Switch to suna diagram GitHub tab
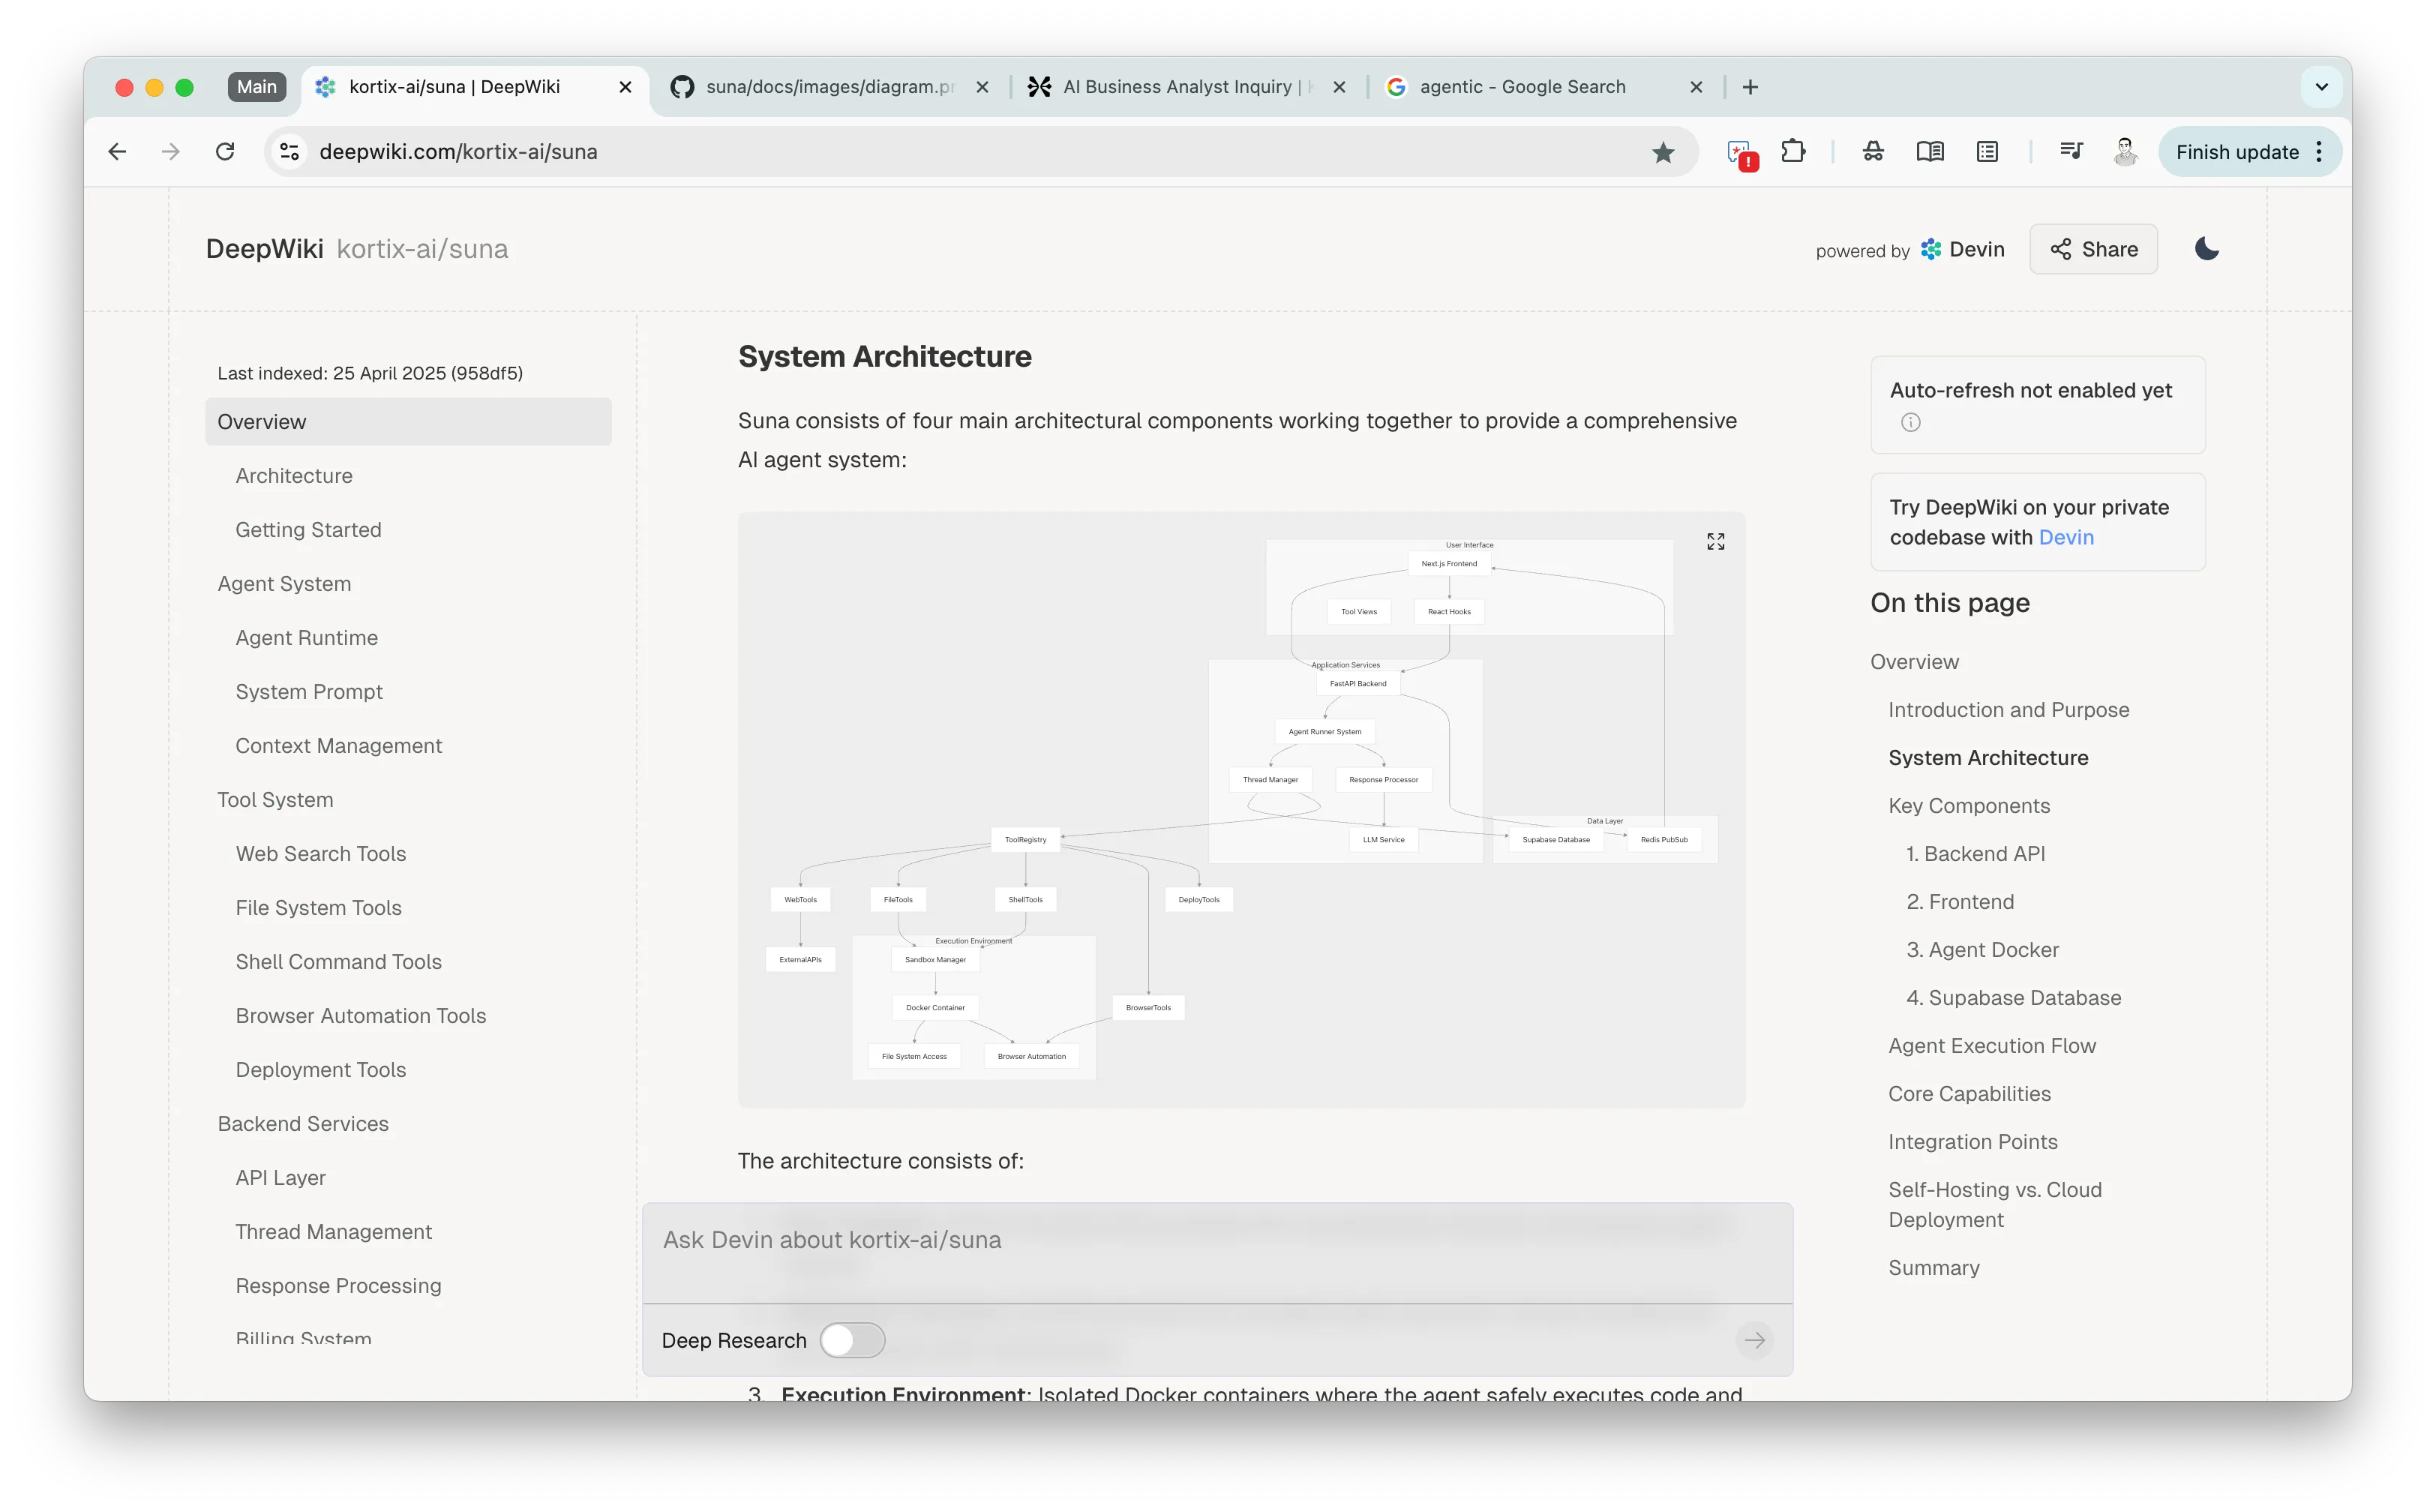The height and width of the screenshot is (1512, 2436). tap(829, 87)
